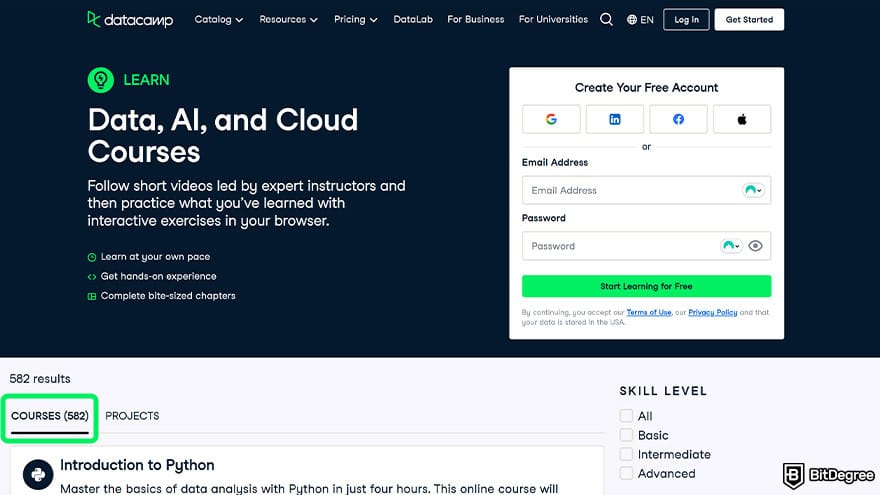Switch to the COURSES (582) tab

(50, 416)
